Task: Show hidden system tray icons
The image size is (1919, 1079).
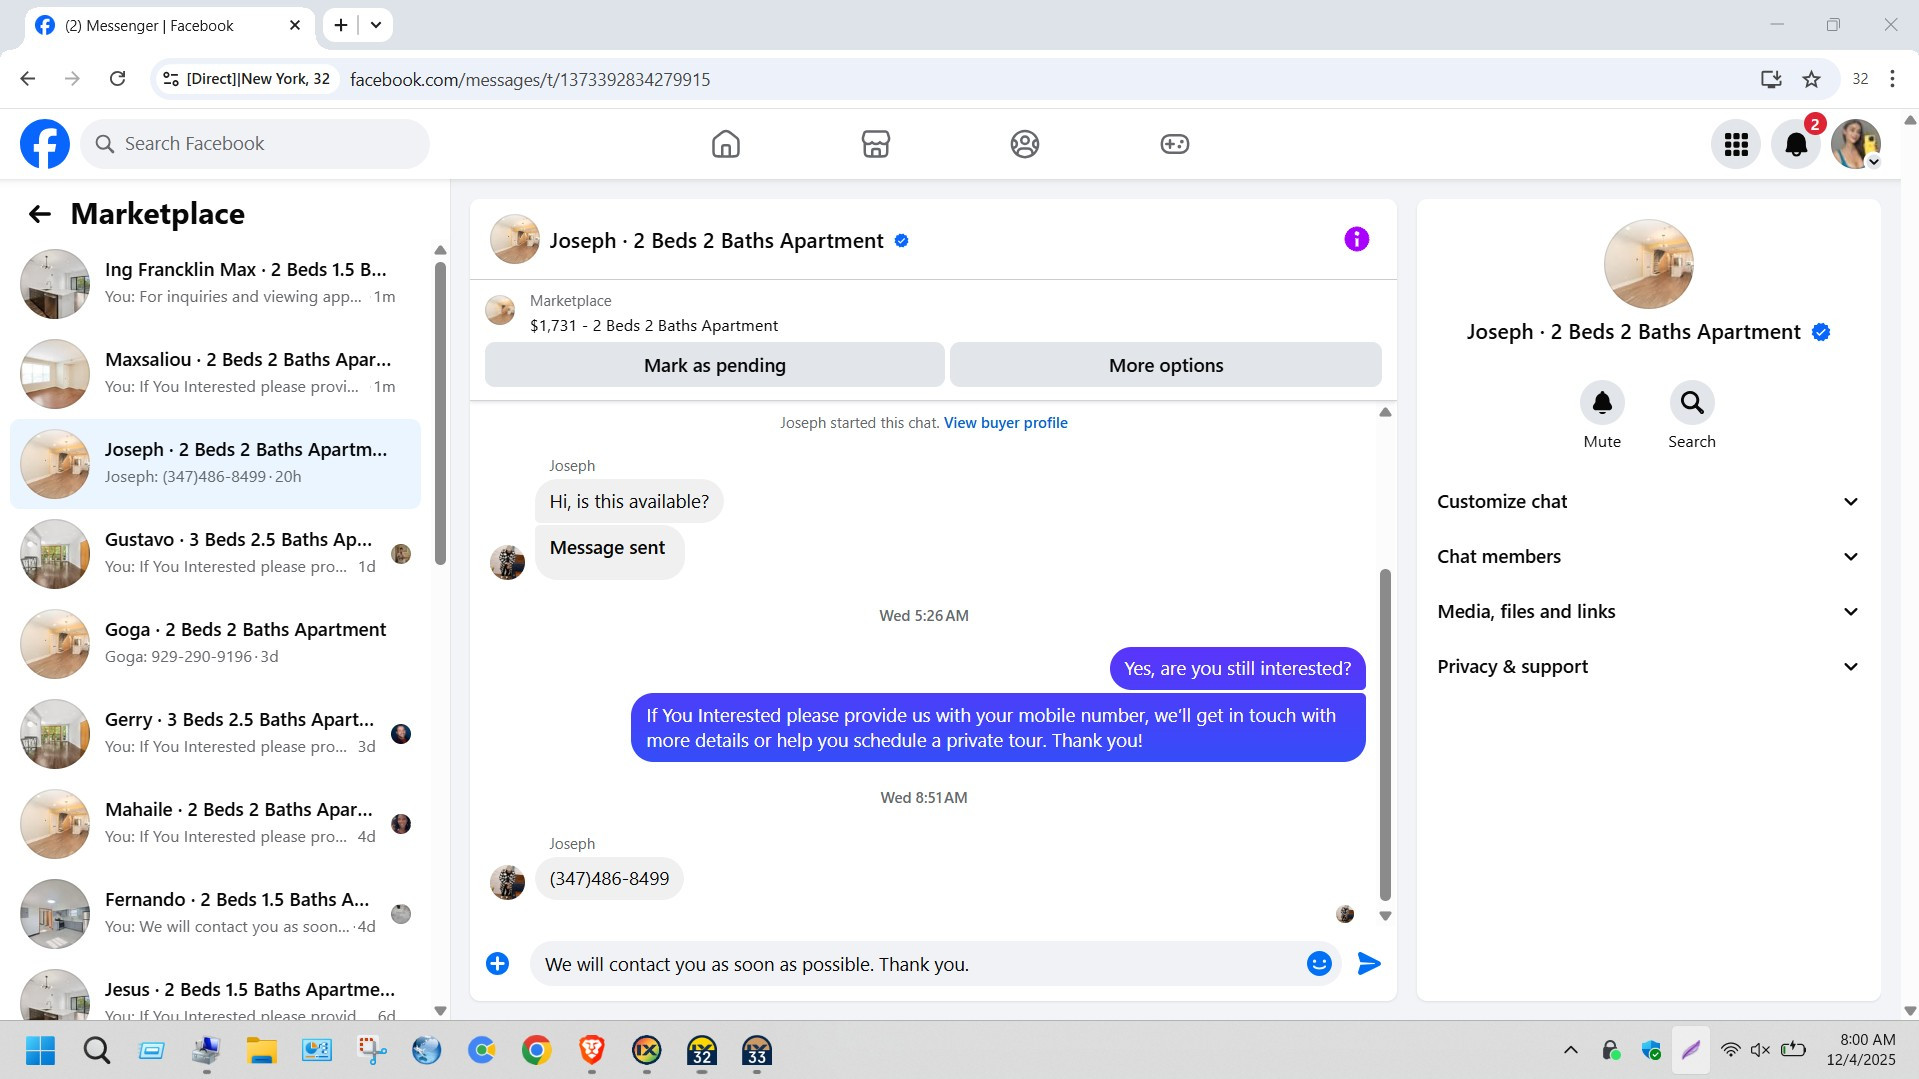Action: point(1570,1050)
